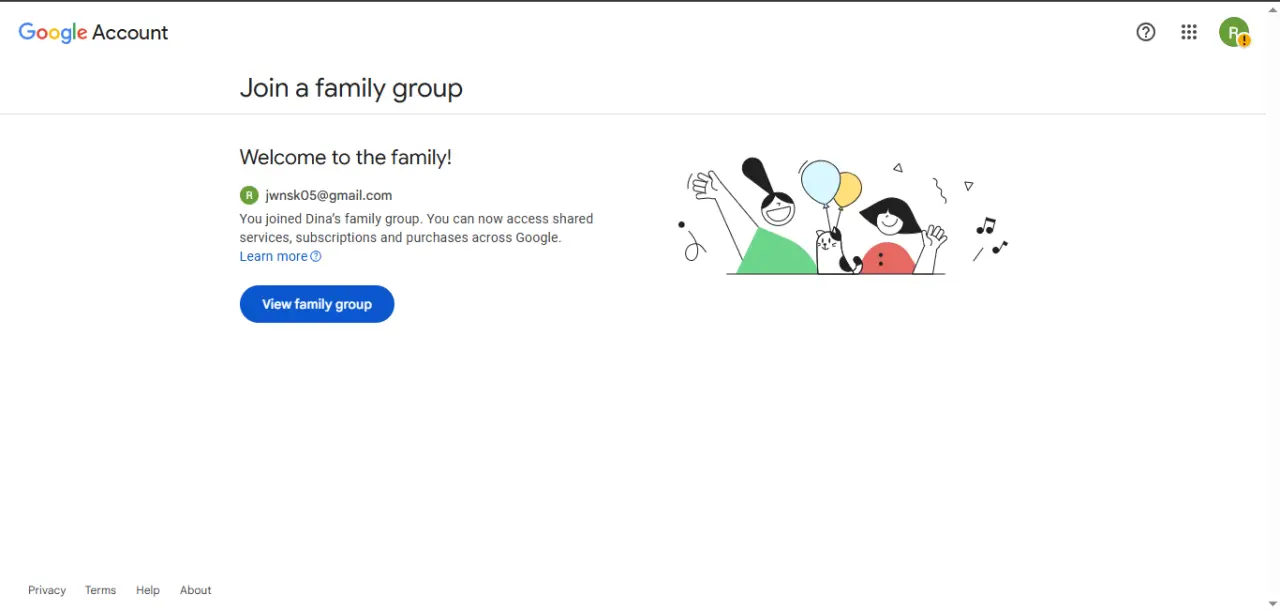Click the scroll down arrow on the scrollbar
This screenshot has width=1280, height=610.
click(1272, 603)
